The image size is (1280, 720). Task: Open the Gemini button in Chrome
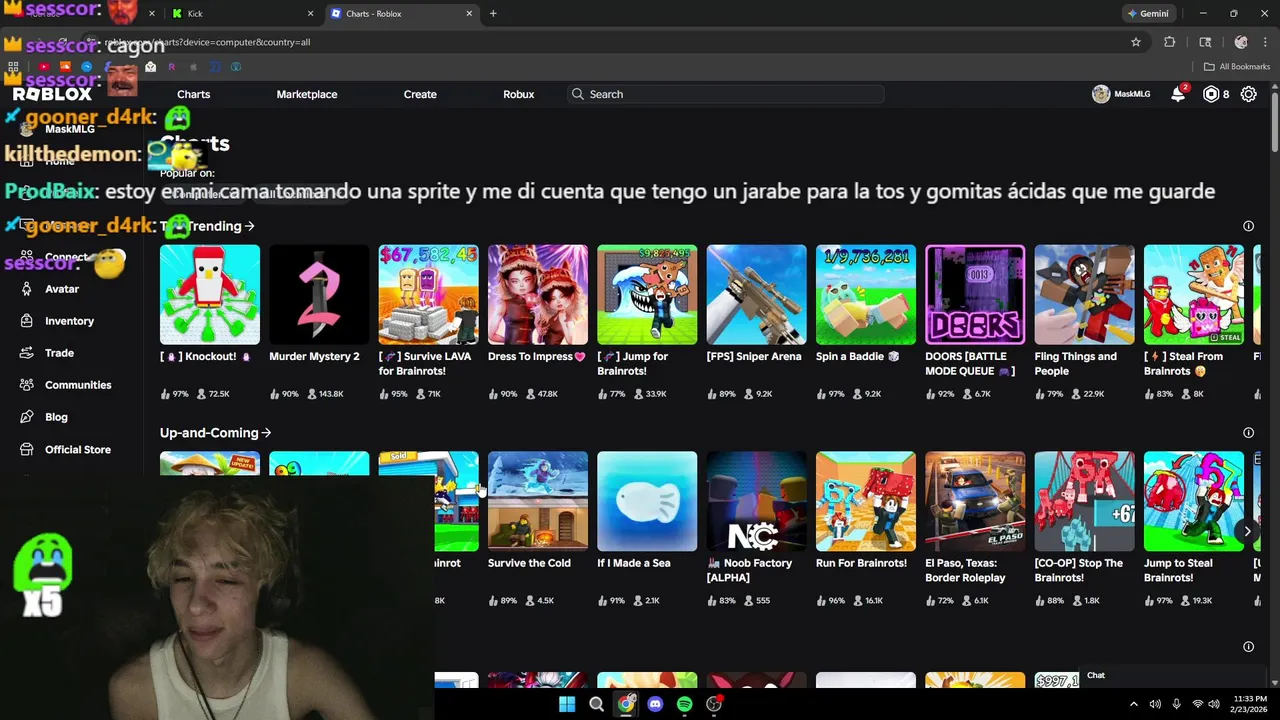(1148, 14)
